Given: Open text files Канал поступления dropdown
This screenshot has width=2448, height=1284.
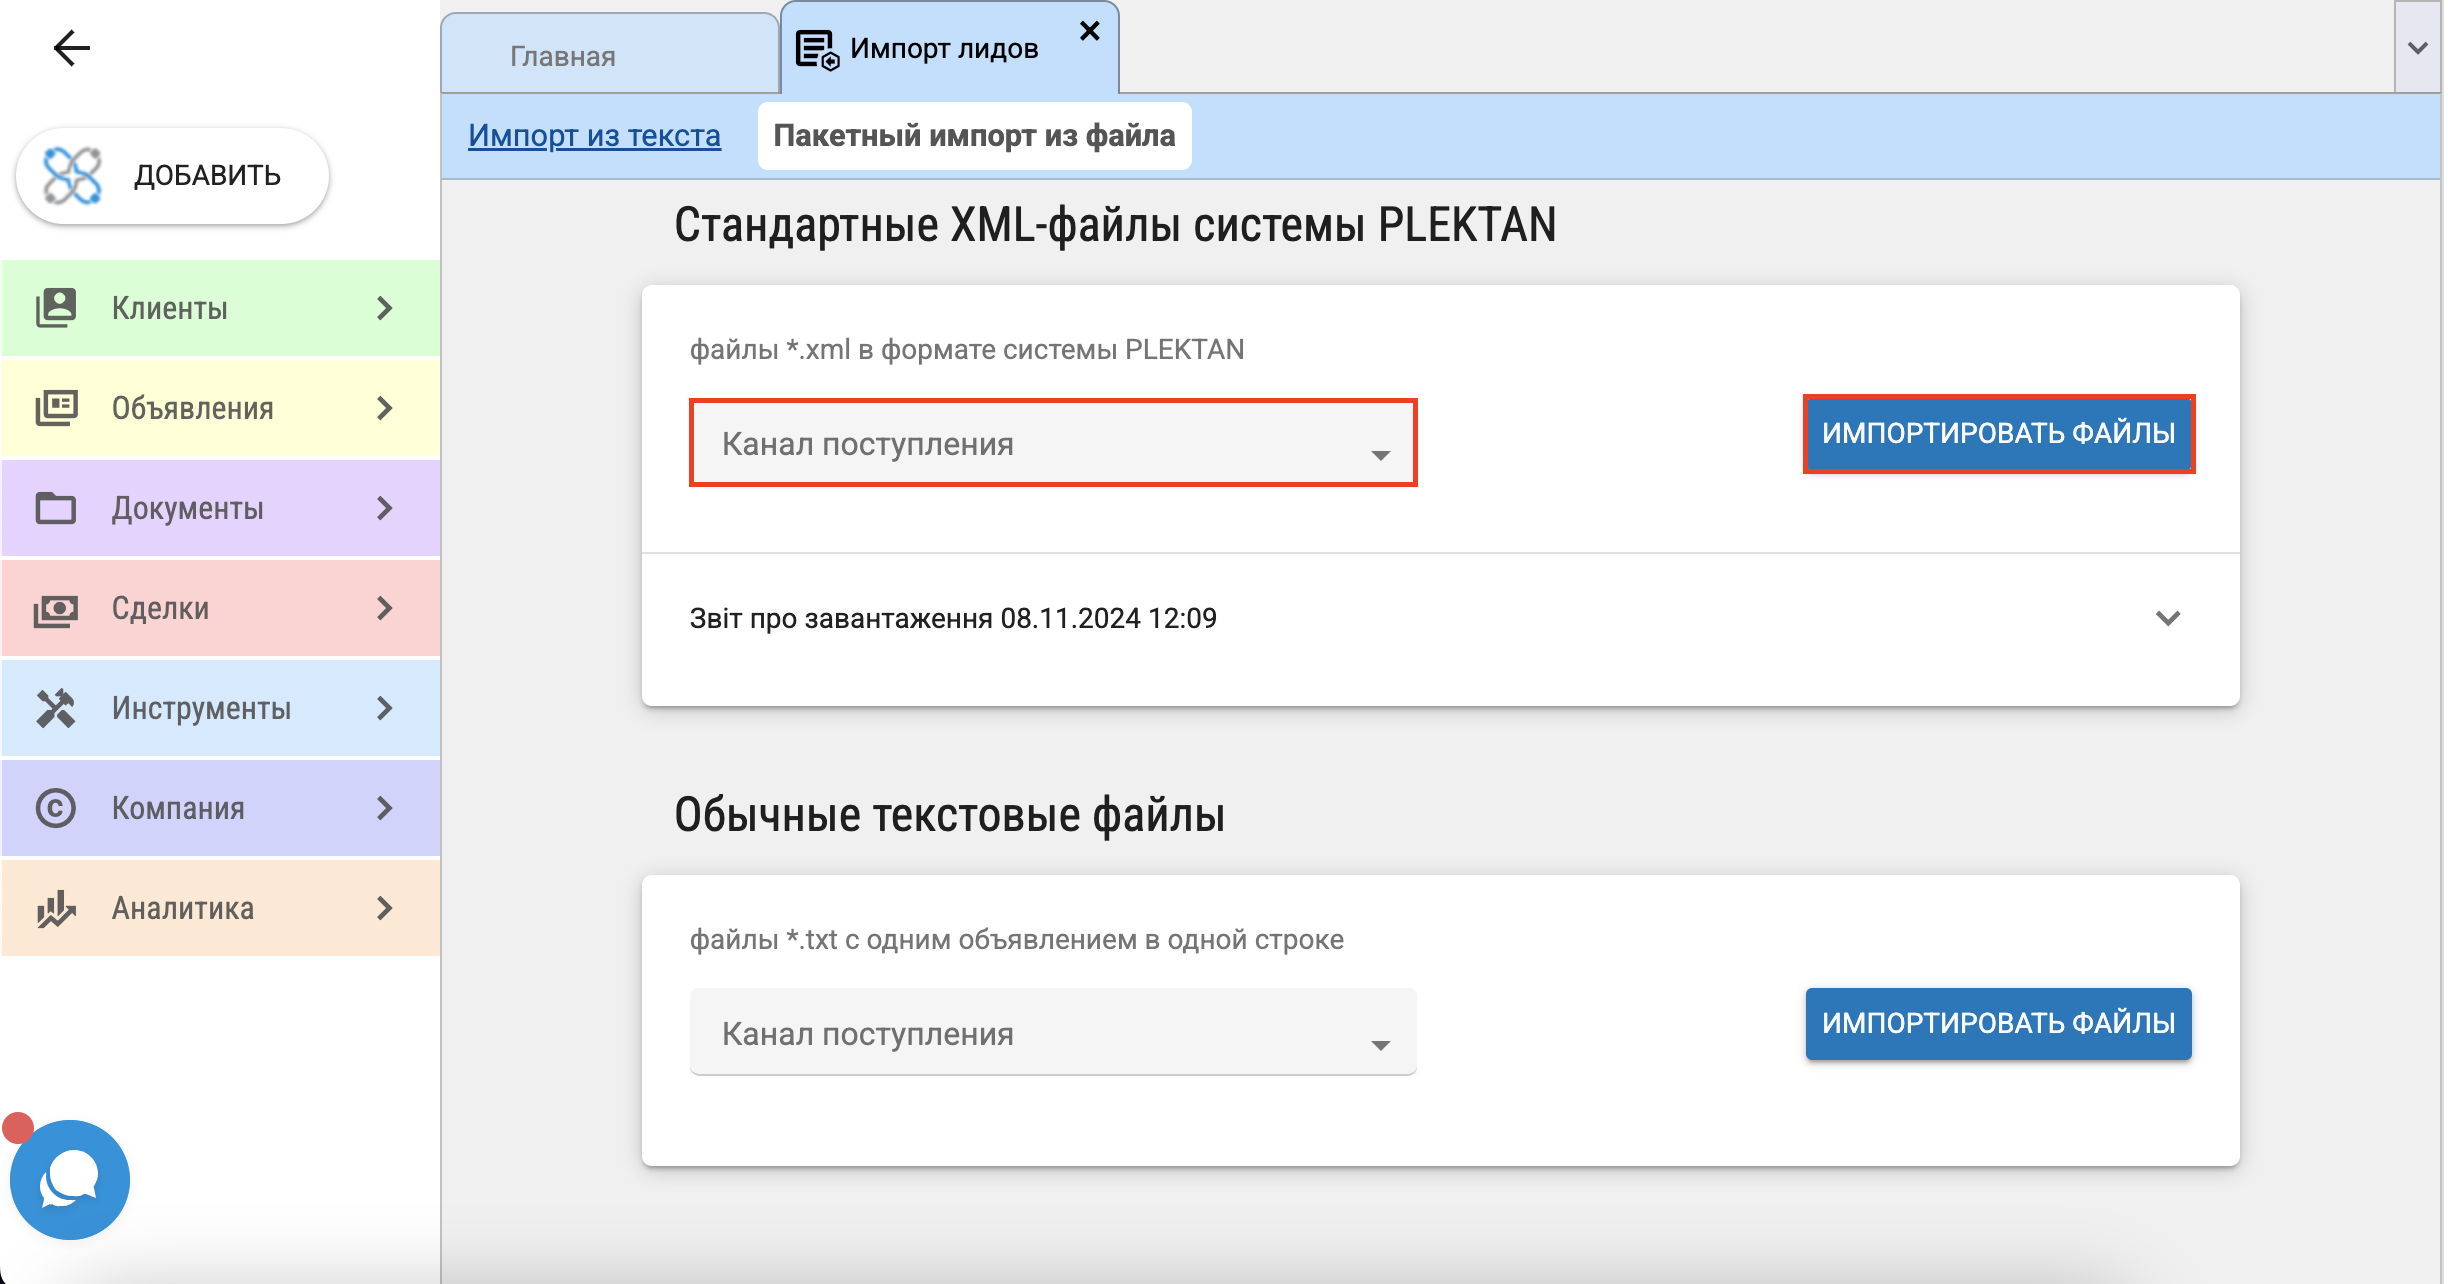Looking at the screenshot, I should (x=1053, y=1032).
